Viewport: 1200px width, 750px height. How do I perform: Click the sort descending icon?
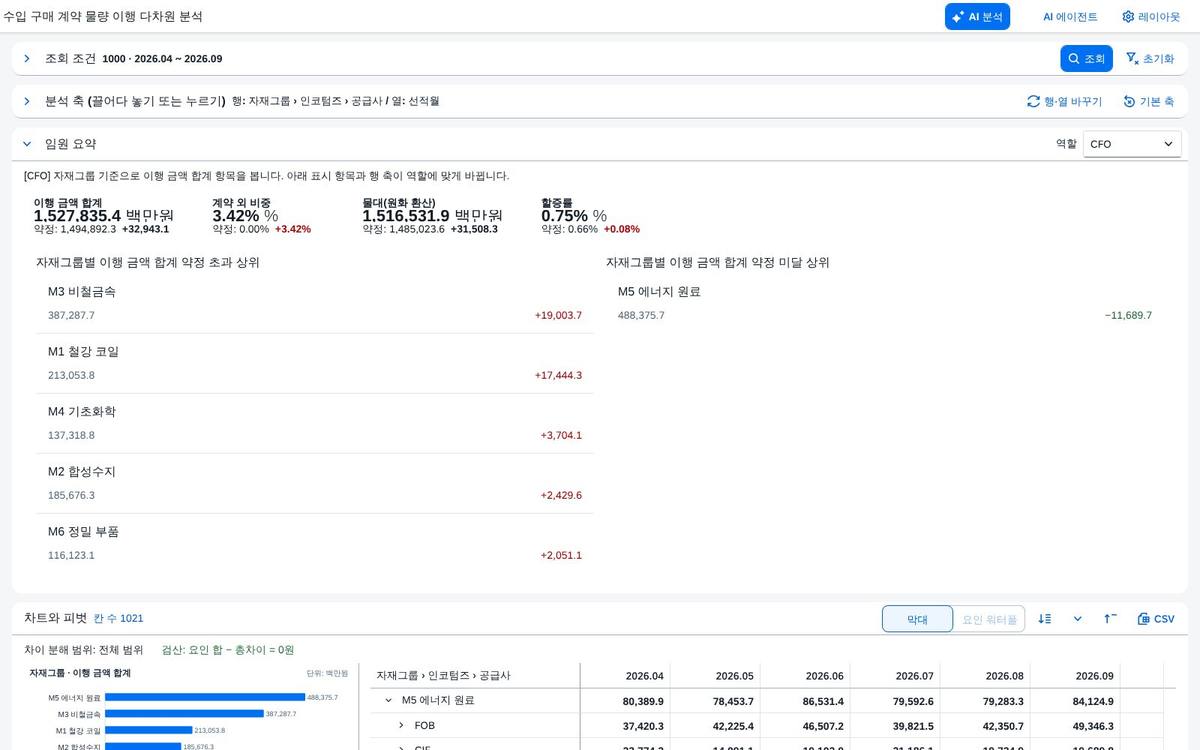coord(1045,619)
